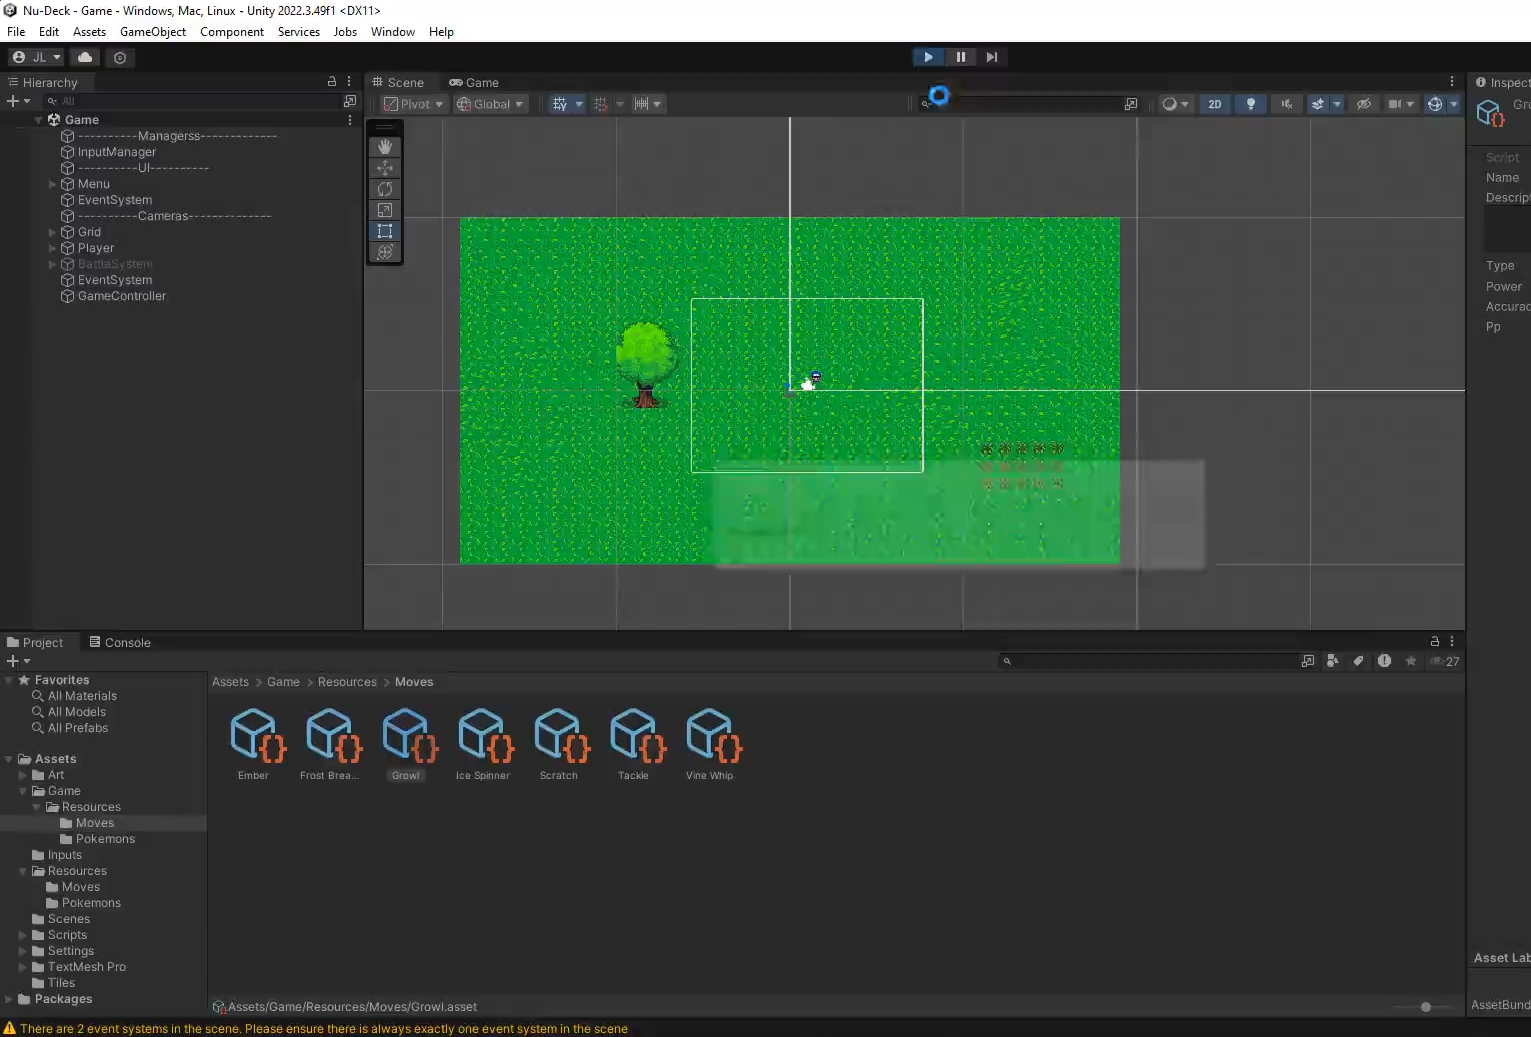Switch to the Console tab
This screenshot has width=1531, height=1037.
(x=120, y=643)
